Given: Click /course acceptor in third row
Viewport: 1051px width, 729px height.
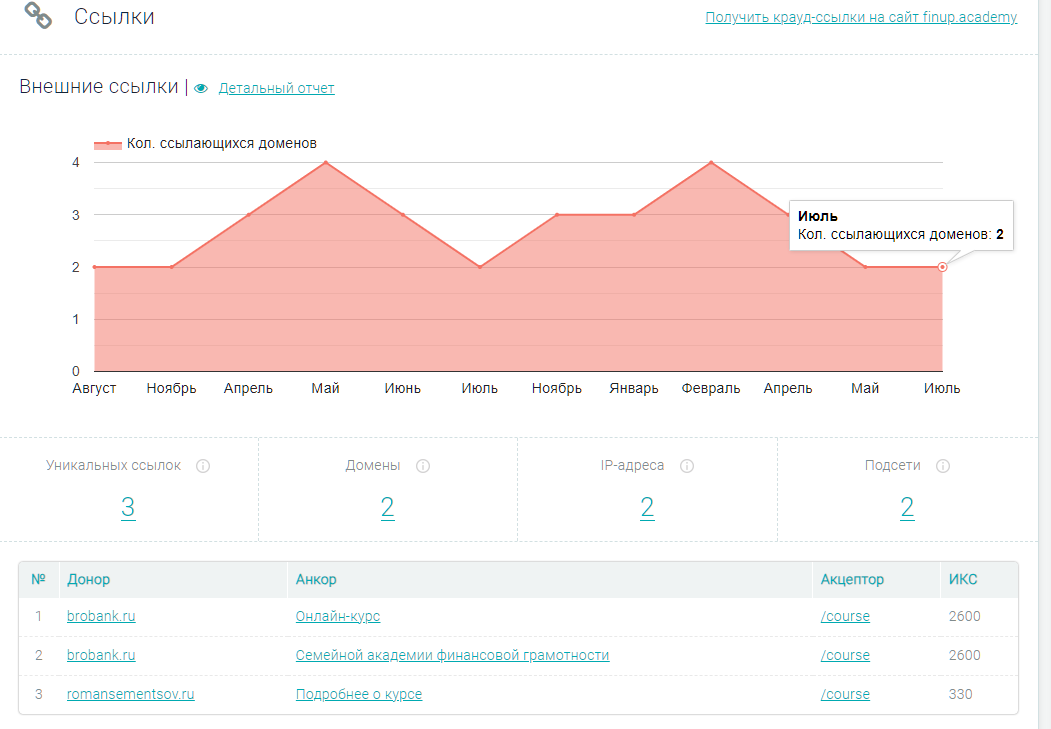Looking at the screenshot, I should point(844,694).
